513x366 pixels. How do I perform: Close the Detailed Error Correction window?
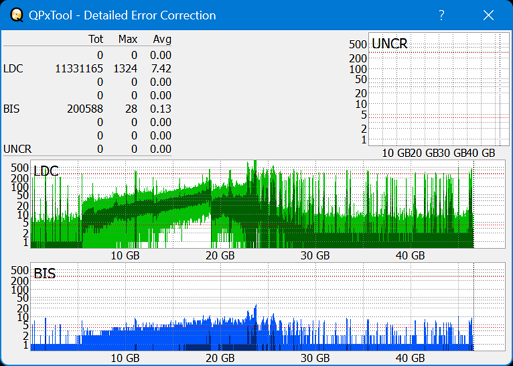[x=488, y=15]
